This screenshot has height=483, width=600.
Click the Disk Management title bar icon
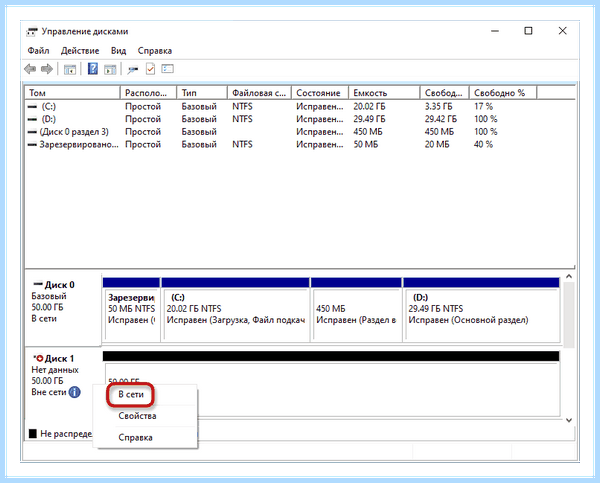click(32, 31)
